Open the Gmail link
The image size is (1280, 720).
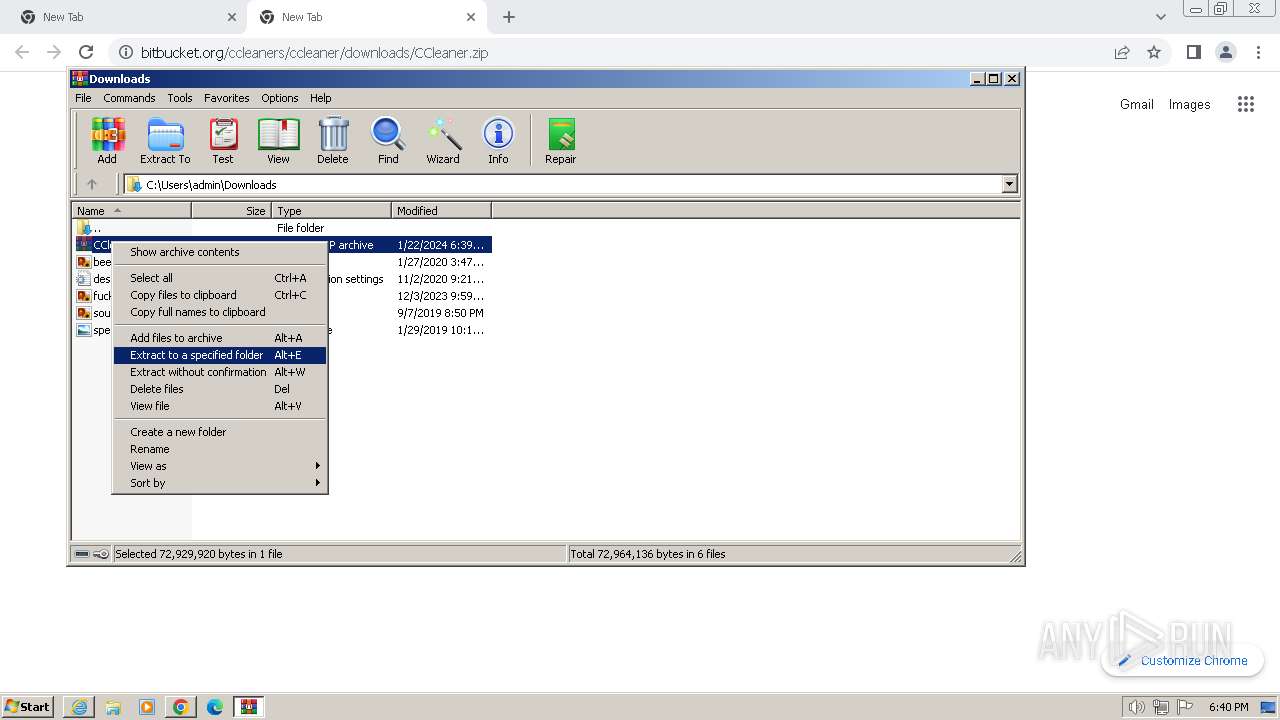tap(1137, 104)
